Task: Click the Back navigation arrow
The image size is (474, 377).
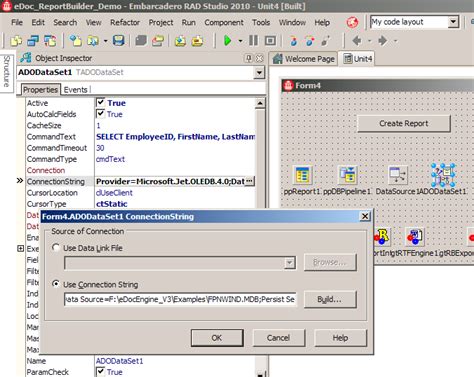Action: coord(357,41)
